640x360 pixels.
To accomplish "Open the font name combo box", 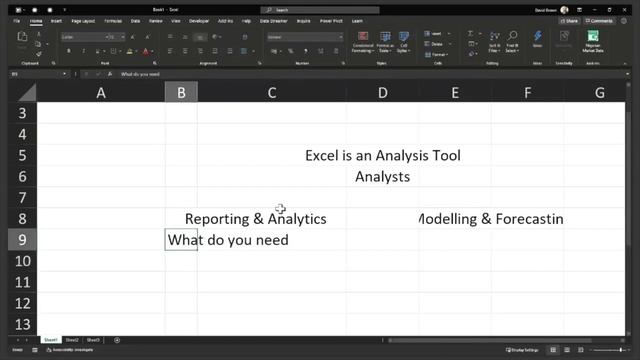I will tap(85, 37).
